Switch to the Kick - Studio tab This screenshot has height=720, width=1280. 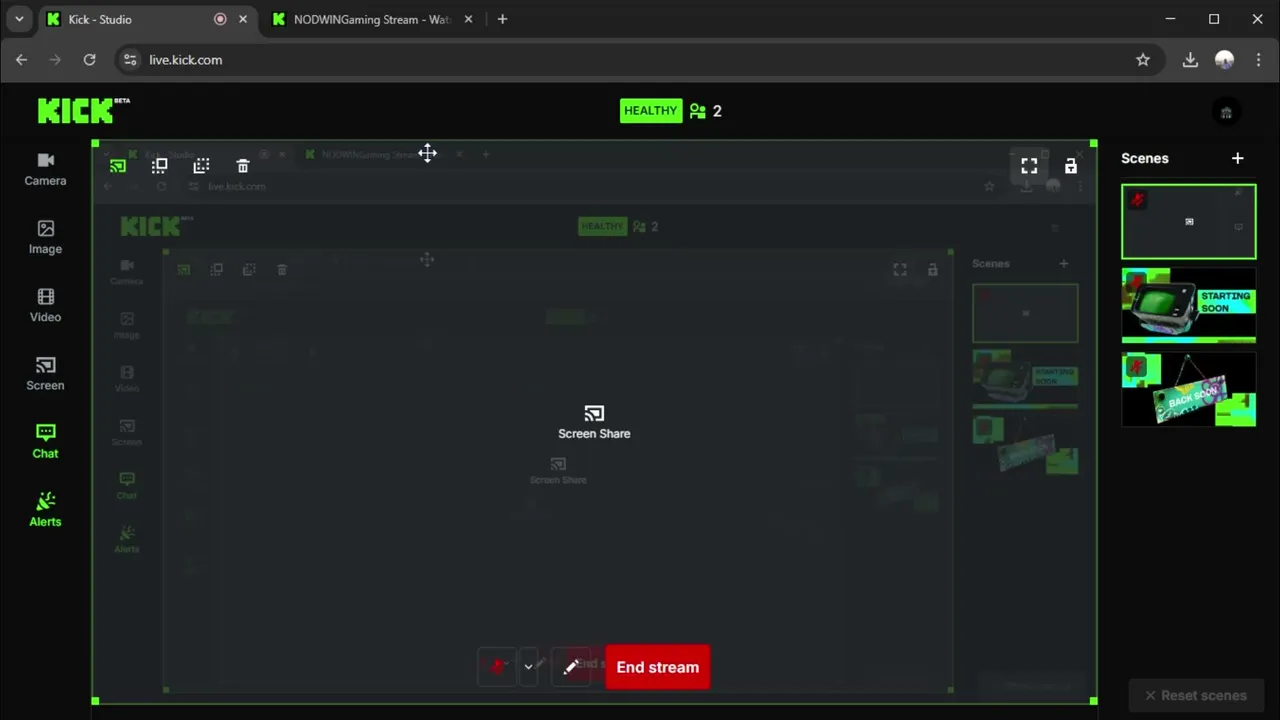click(x=147, y=19)
